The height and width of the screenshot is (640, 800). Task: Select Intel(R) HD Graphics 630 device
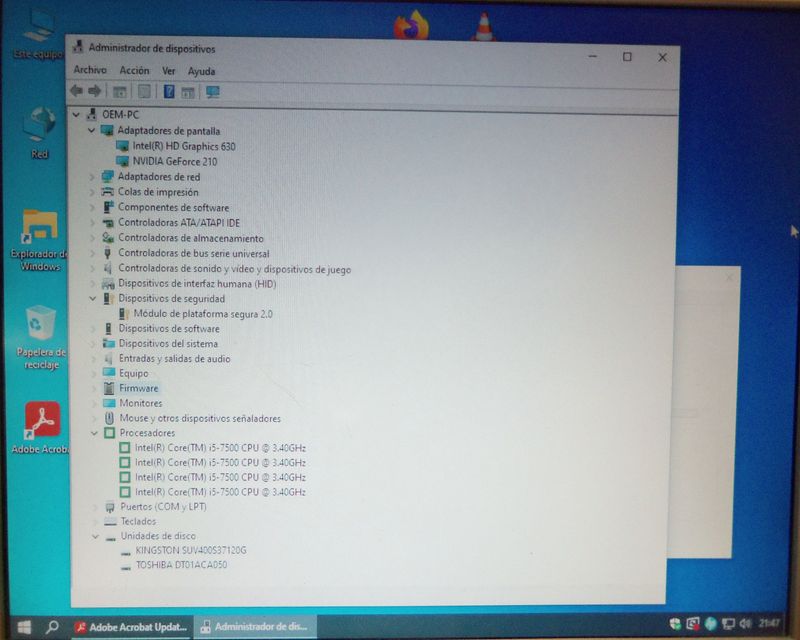tap(184, 146)
